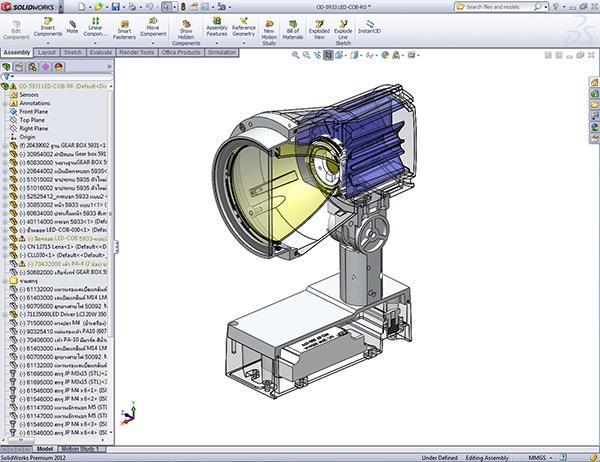Open ConfigurationManager tab icon
Viewport: 600px width, 462px height.
33,67
